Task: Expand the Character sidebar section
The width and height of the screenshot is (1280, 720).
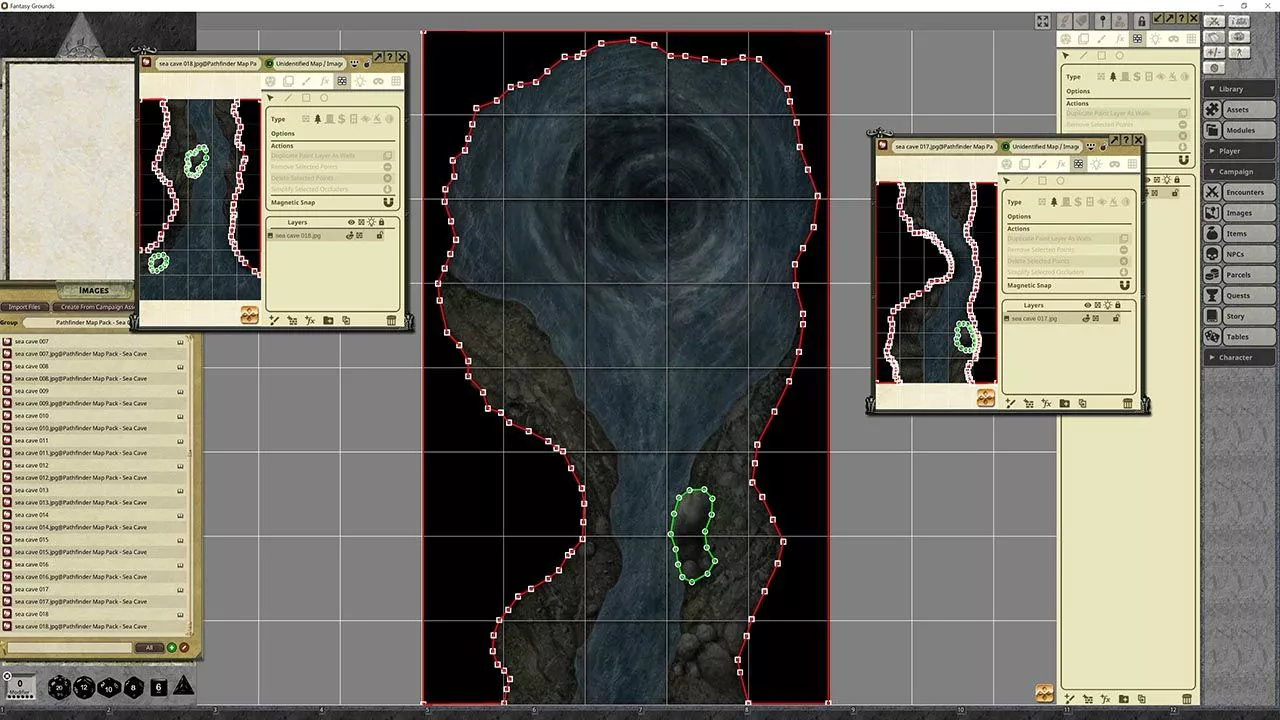Action: point(1240,357)
